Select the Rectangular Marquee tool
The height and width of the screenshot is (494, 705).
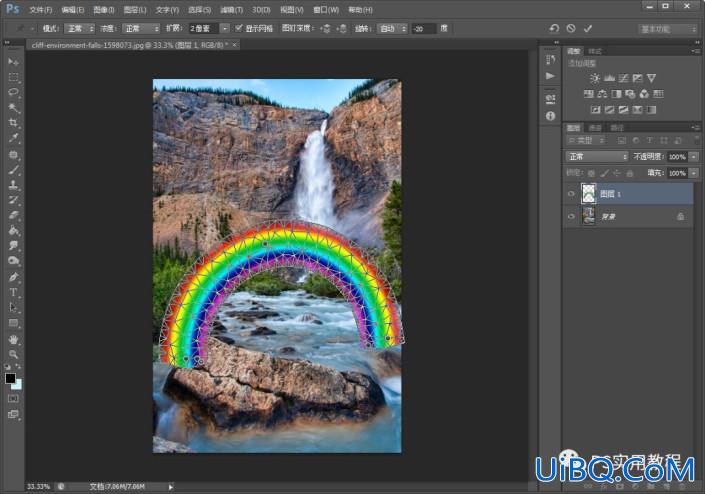[x=13, y=77]
